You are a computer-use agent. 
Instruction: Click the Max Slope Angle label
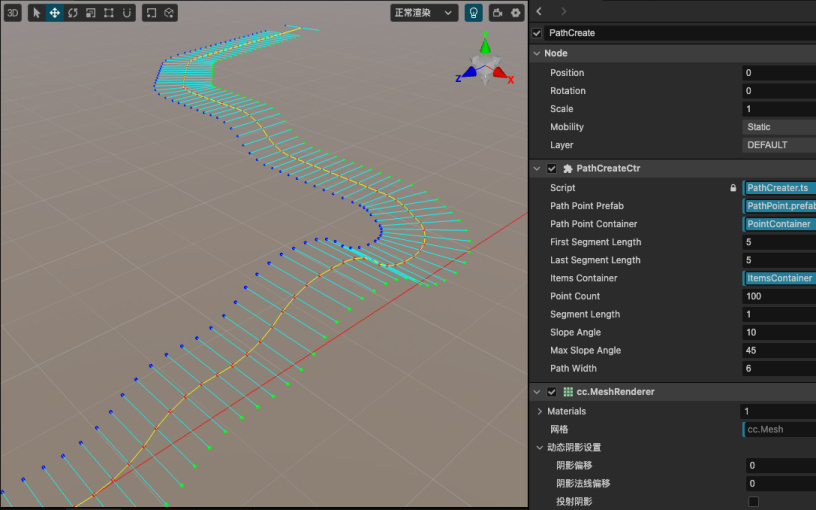tap(585, 350)
